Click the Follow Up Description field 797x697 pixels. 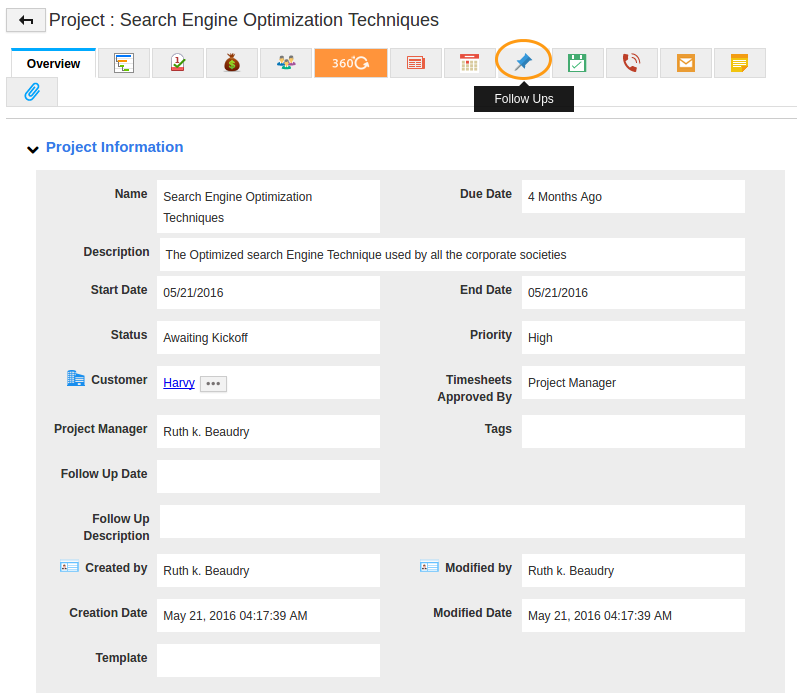pyautogui.click(x=452, y=521)
